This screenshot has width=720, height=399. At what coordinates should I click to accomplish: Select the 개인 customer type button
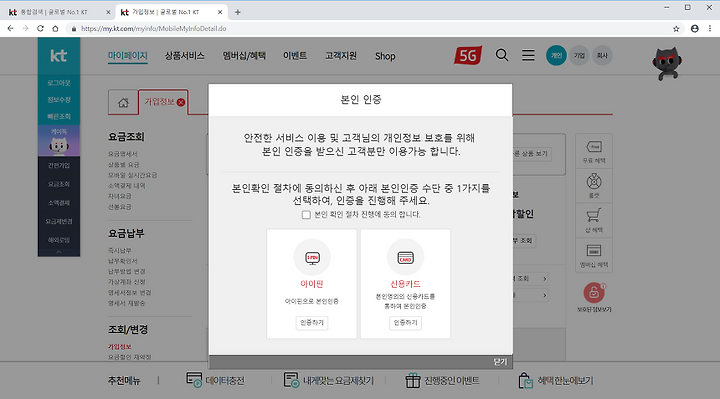coord(556,56)
